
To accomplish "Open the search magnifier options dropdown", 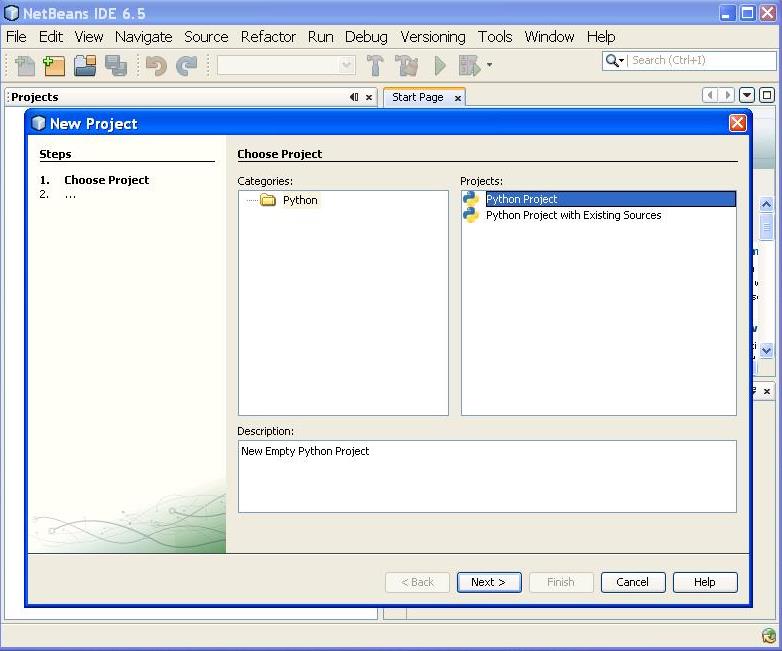I will [615, 60].
